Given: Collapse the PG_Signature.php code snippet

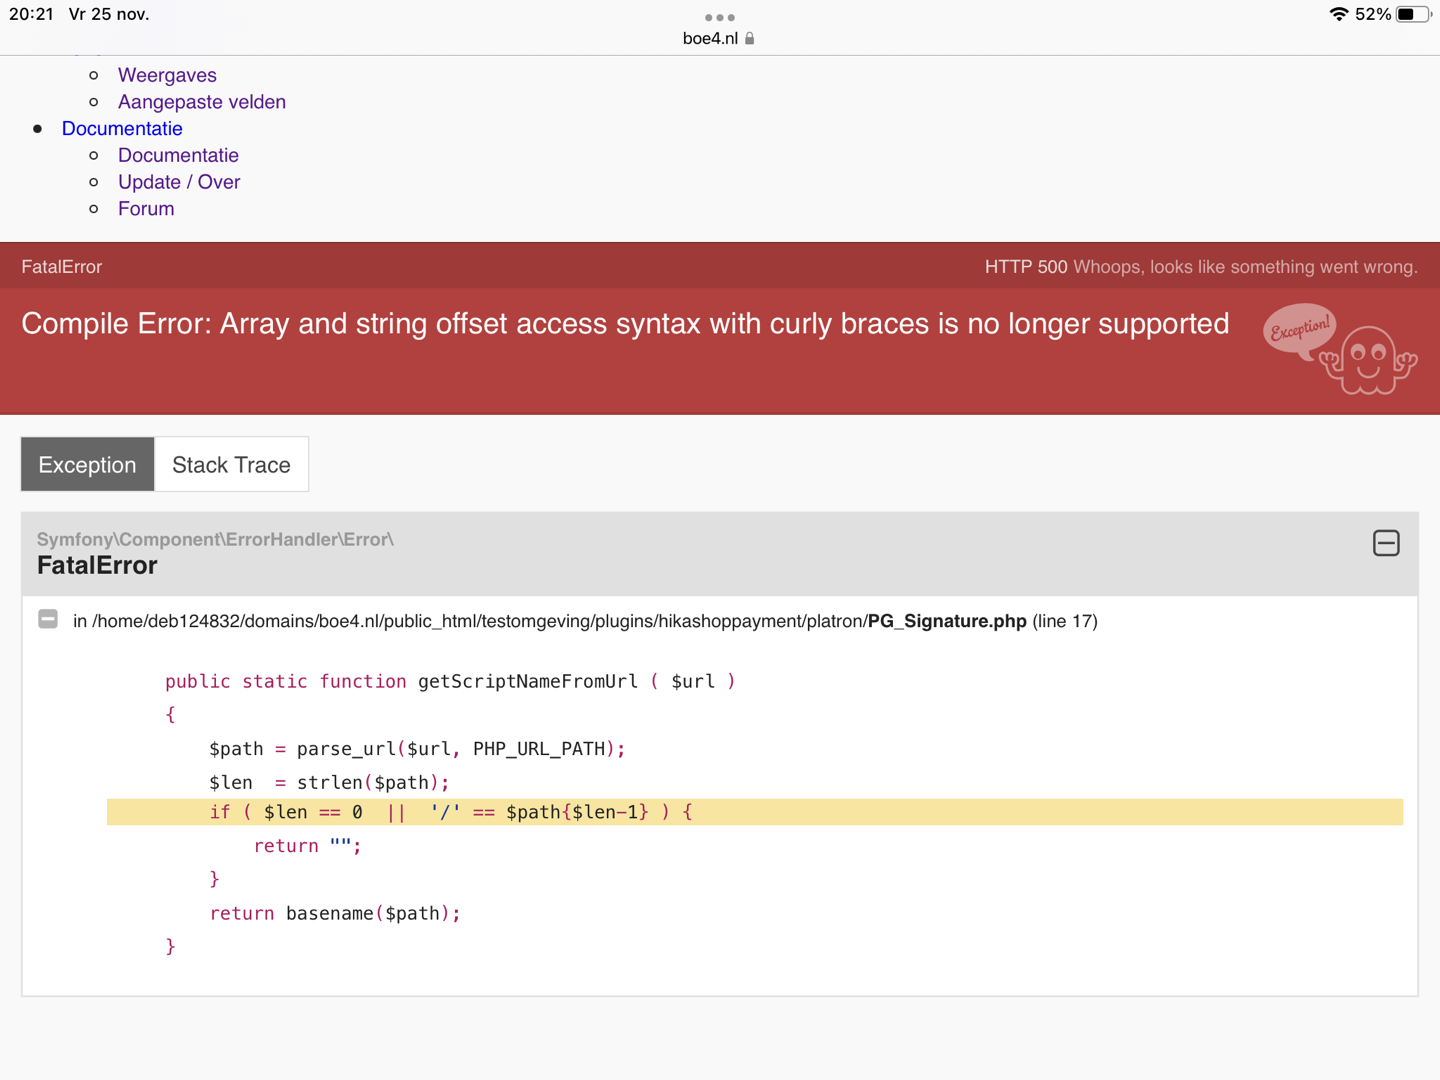Looking at the screenshot, I should 48,619.
